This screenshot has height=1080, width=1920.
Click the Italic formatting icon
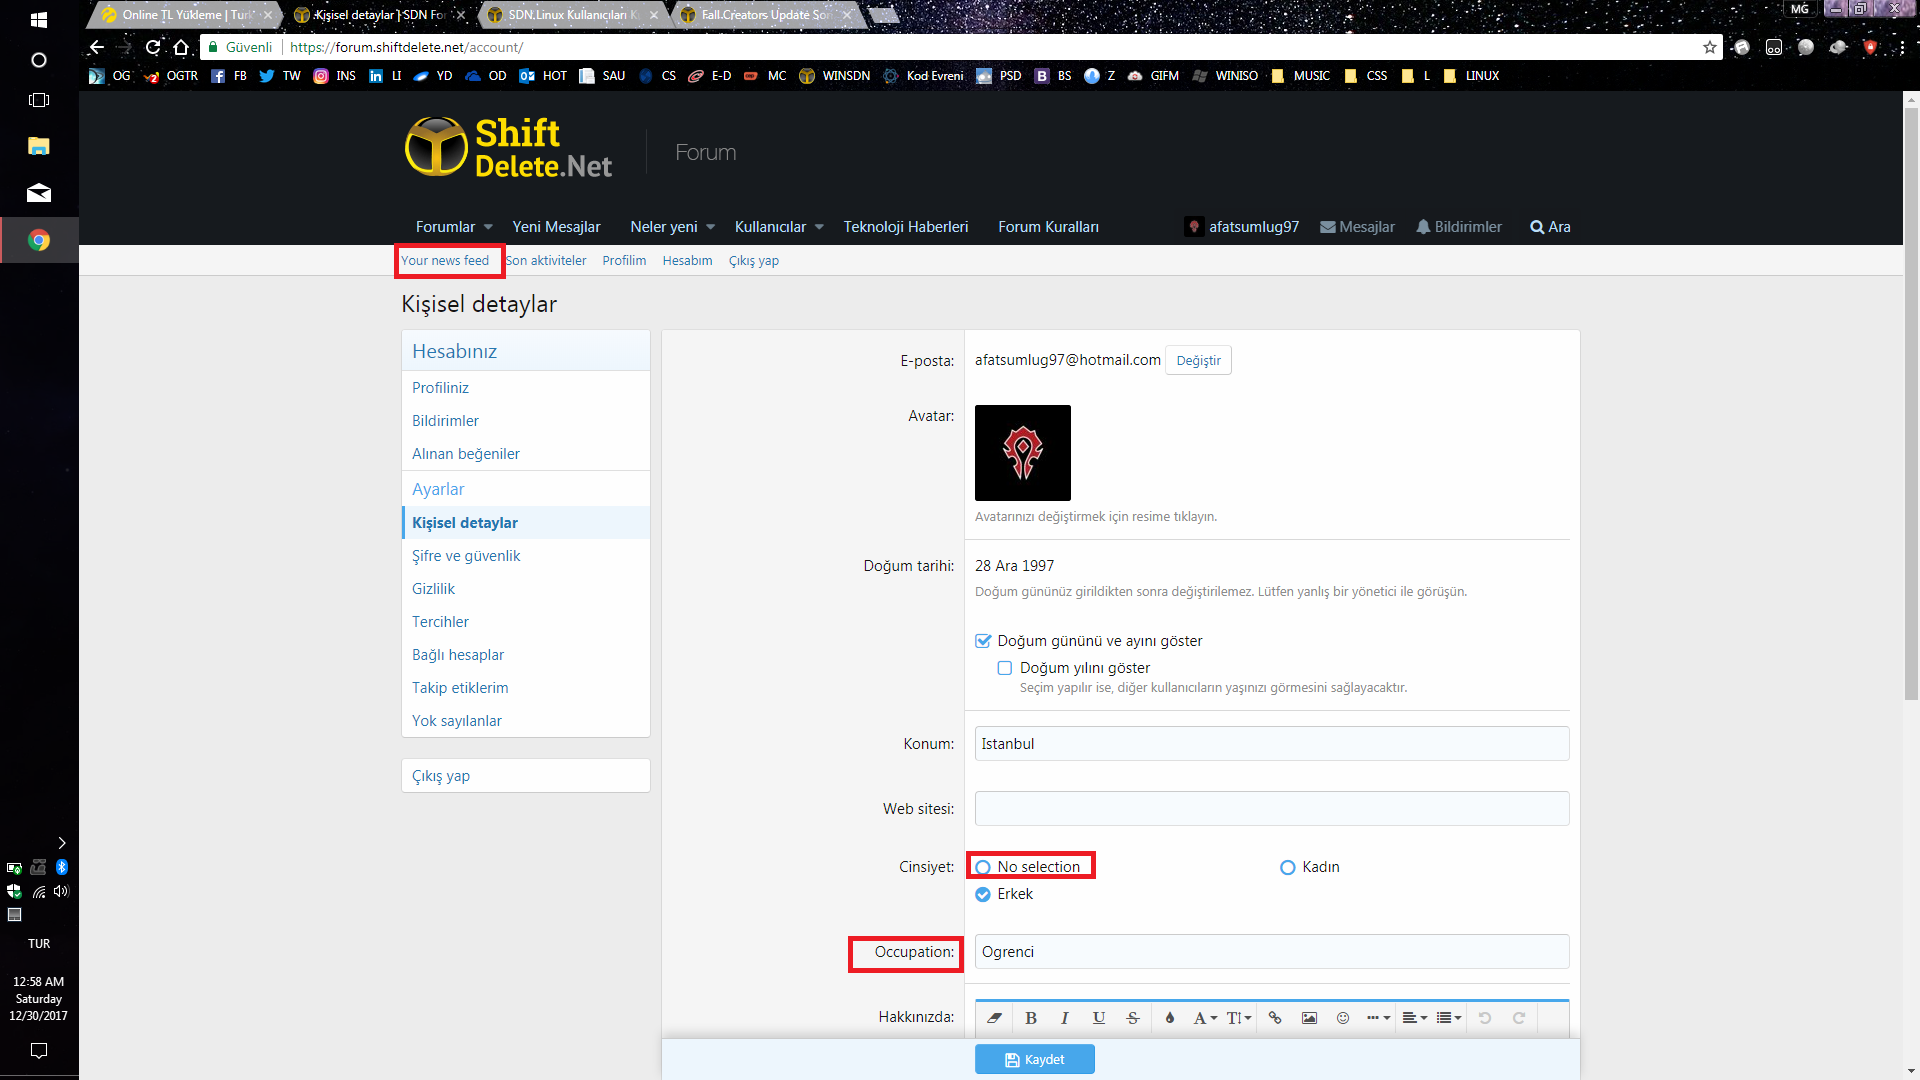pos(1065,1018)
